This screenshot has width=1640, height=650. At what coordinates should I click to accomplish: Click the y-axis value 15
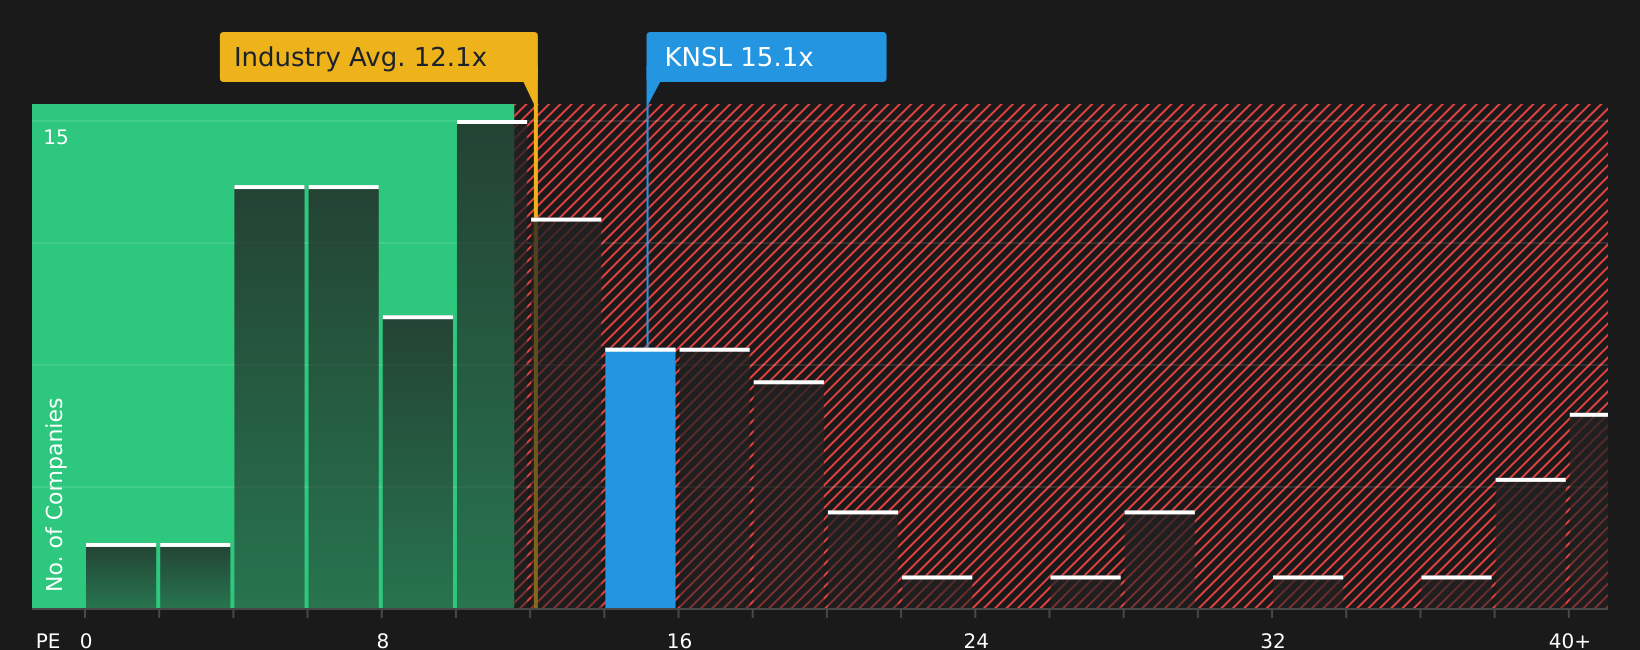click(x=56, y=137)
